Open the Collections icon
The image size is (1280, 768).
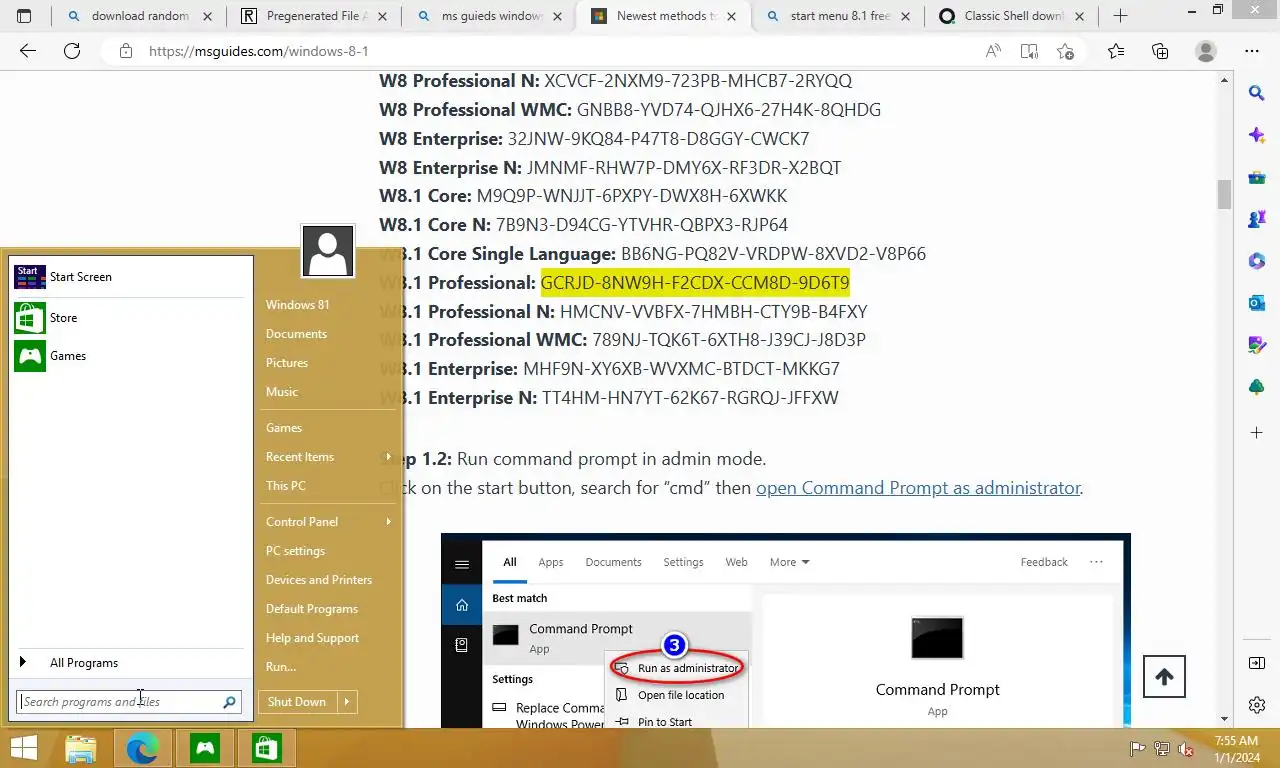pyautogui.click(x=1160, y=51)
